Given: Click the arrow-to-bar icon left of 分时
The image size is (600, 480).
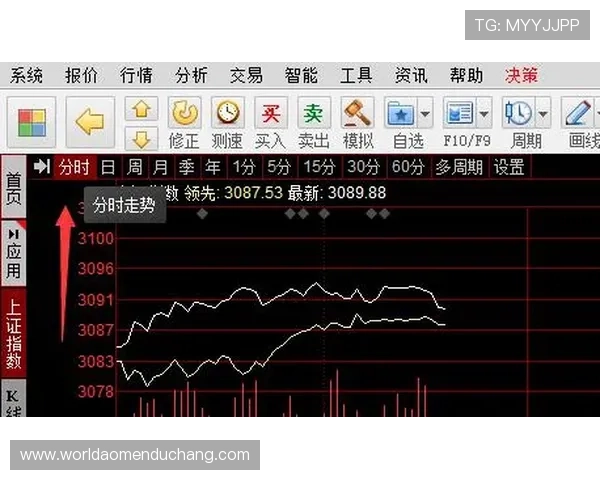Looking at the screenshot, I should pos(42,167).
